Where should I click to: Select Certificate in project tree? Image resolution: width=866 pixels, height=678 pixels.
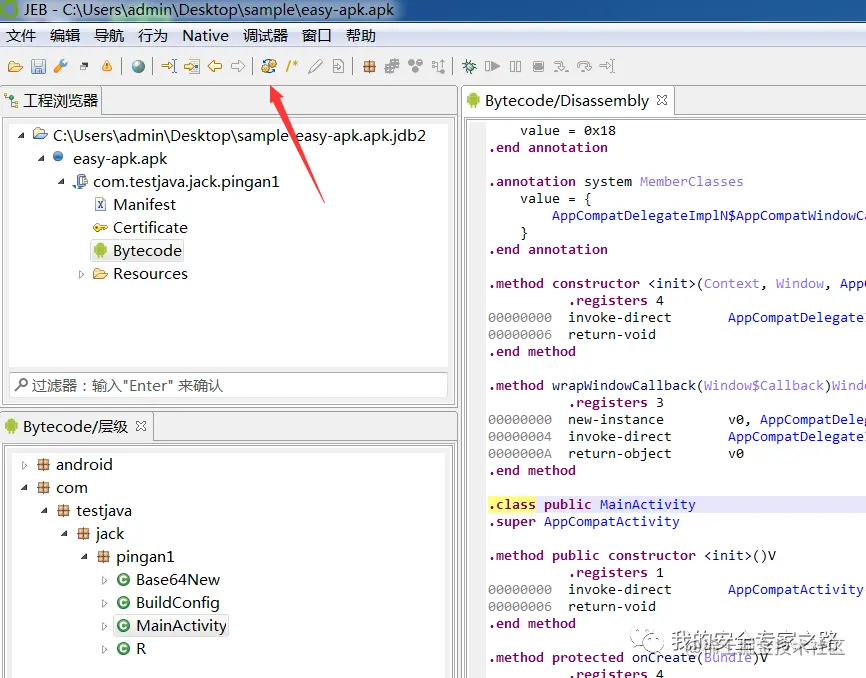pyautogui.click(x=150, y=228)
